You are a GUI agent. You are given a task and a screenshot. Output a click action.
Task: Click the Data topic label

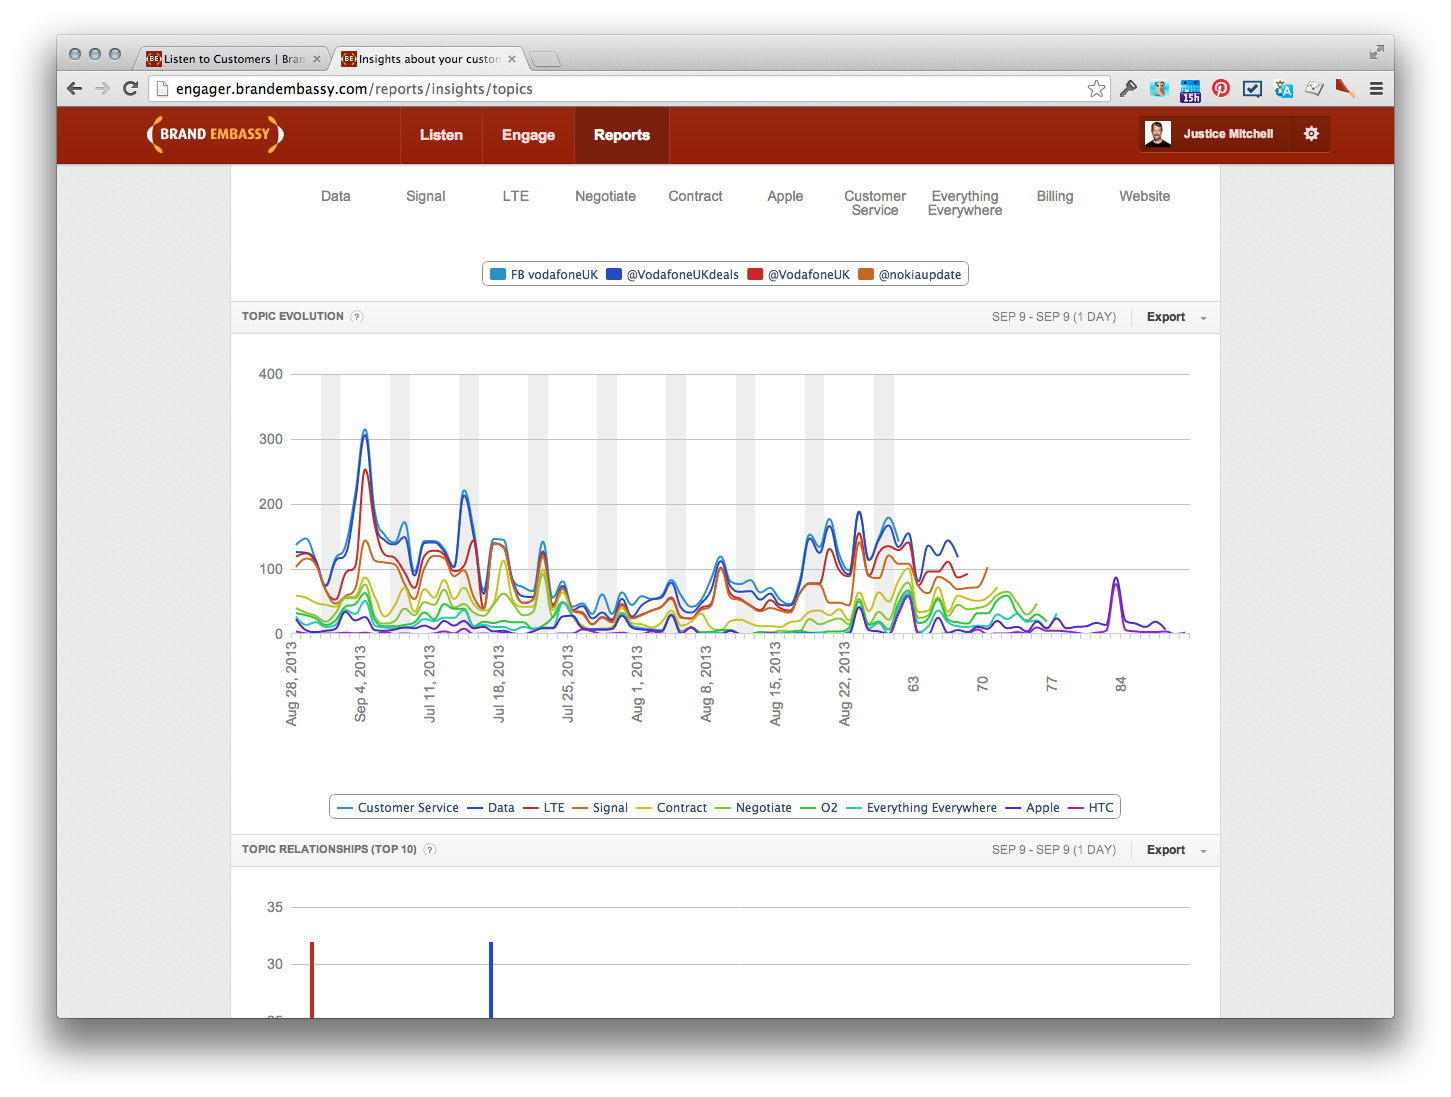pyautogui.click(x=336, y=197)
